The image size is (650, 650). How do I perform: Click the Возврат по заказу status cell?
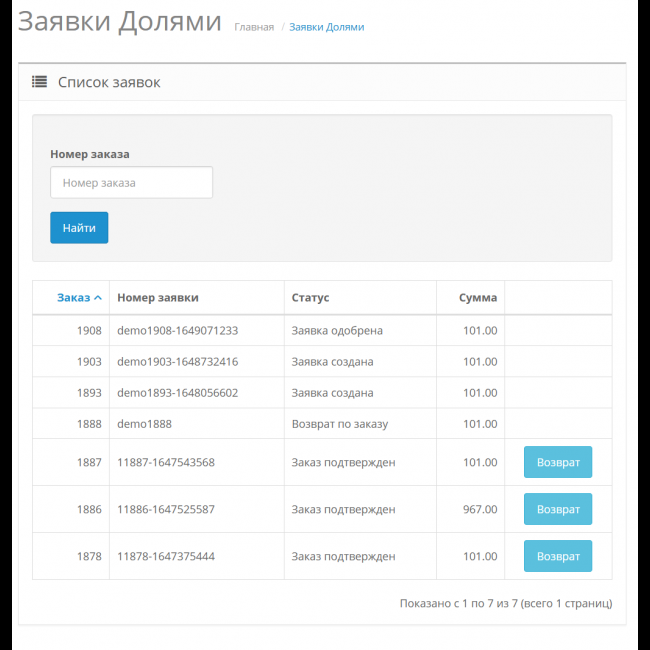point(339,424)
